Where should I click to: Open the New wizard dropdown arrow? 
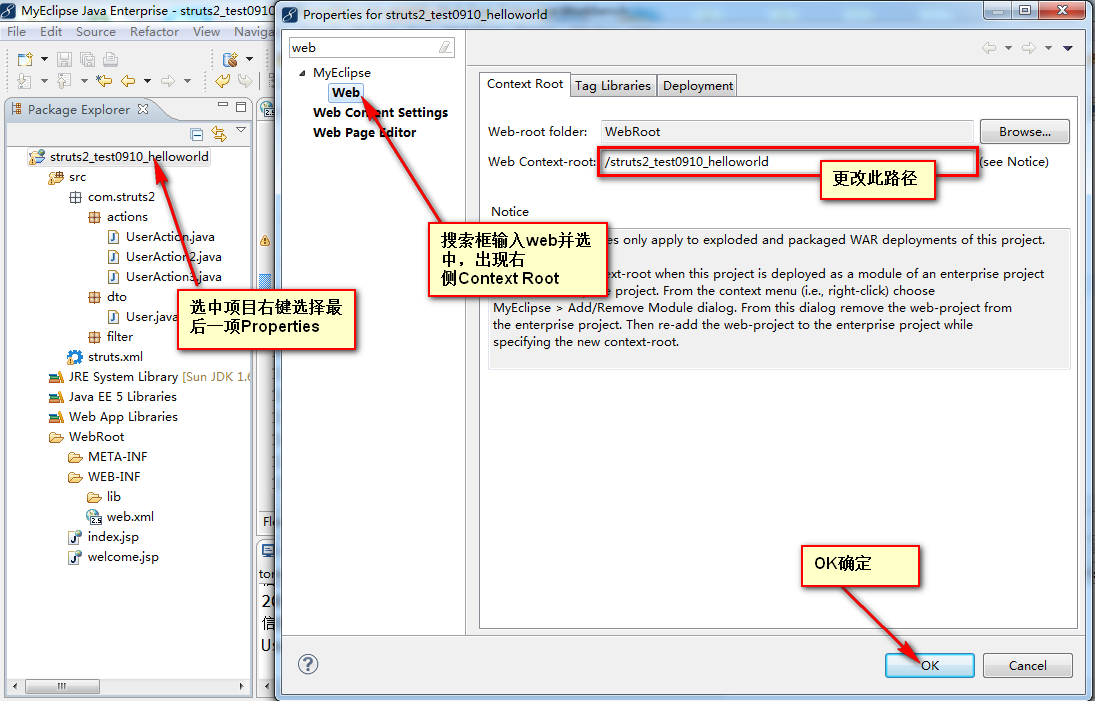(x=44, y=60)
